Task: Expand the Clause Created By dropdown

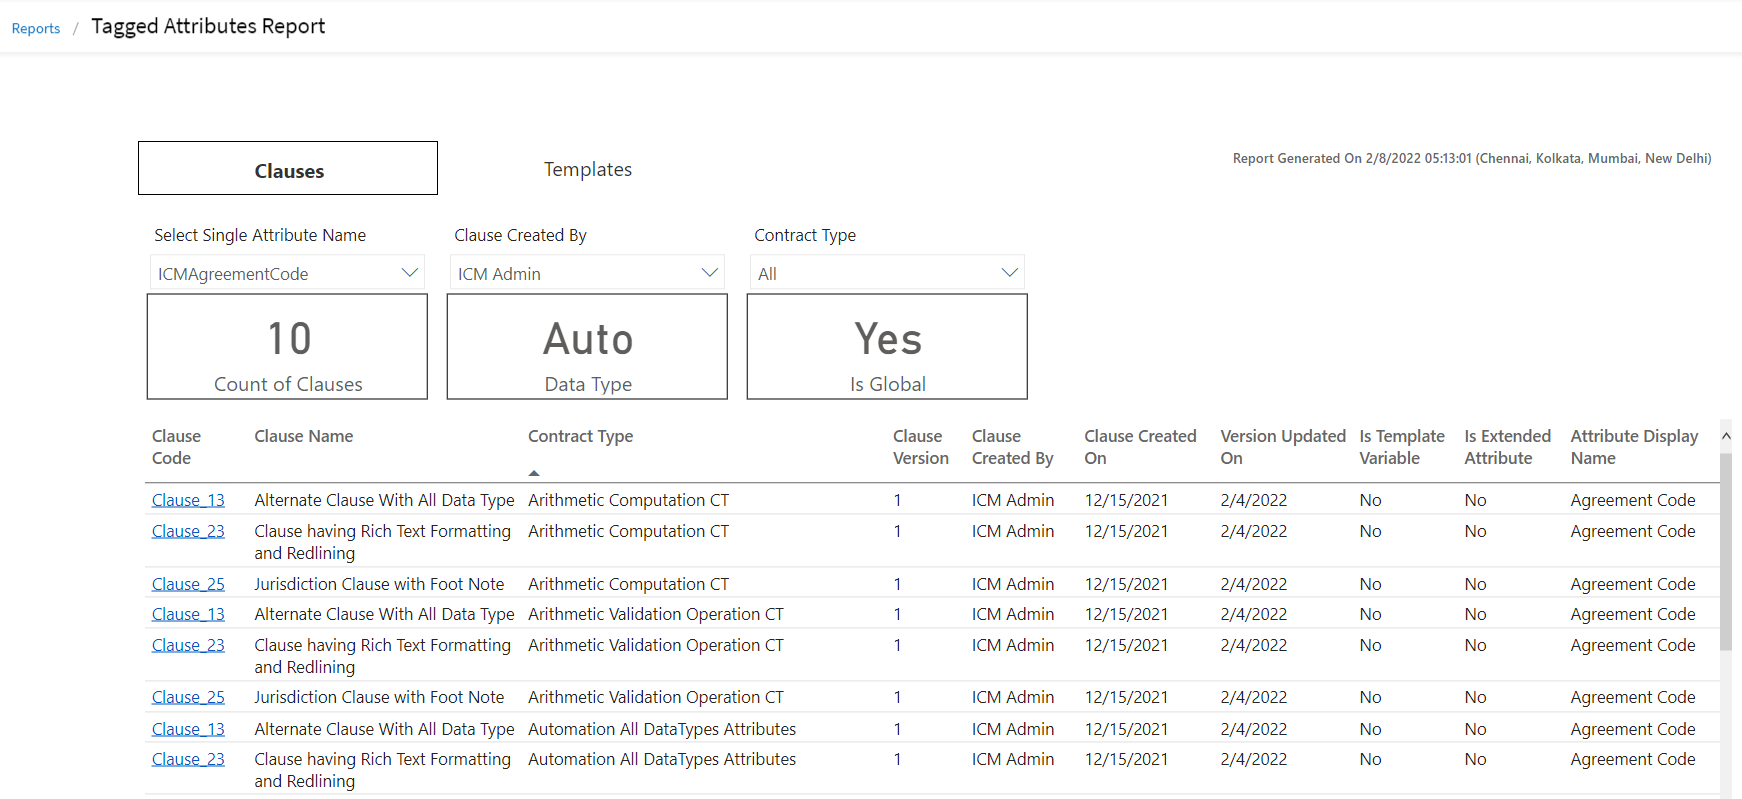Action: 587,273
